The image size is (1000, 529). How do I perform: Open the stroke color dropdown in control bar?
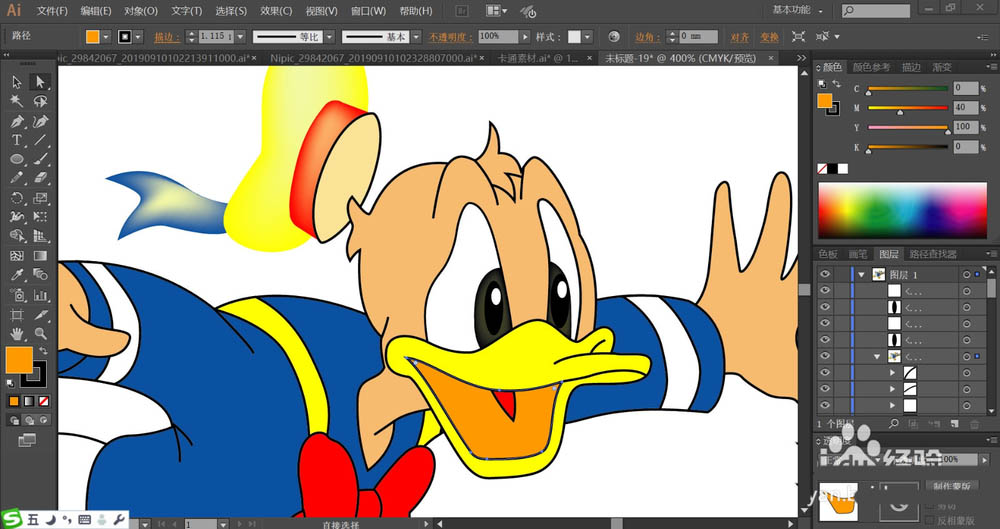click(138, 37)
